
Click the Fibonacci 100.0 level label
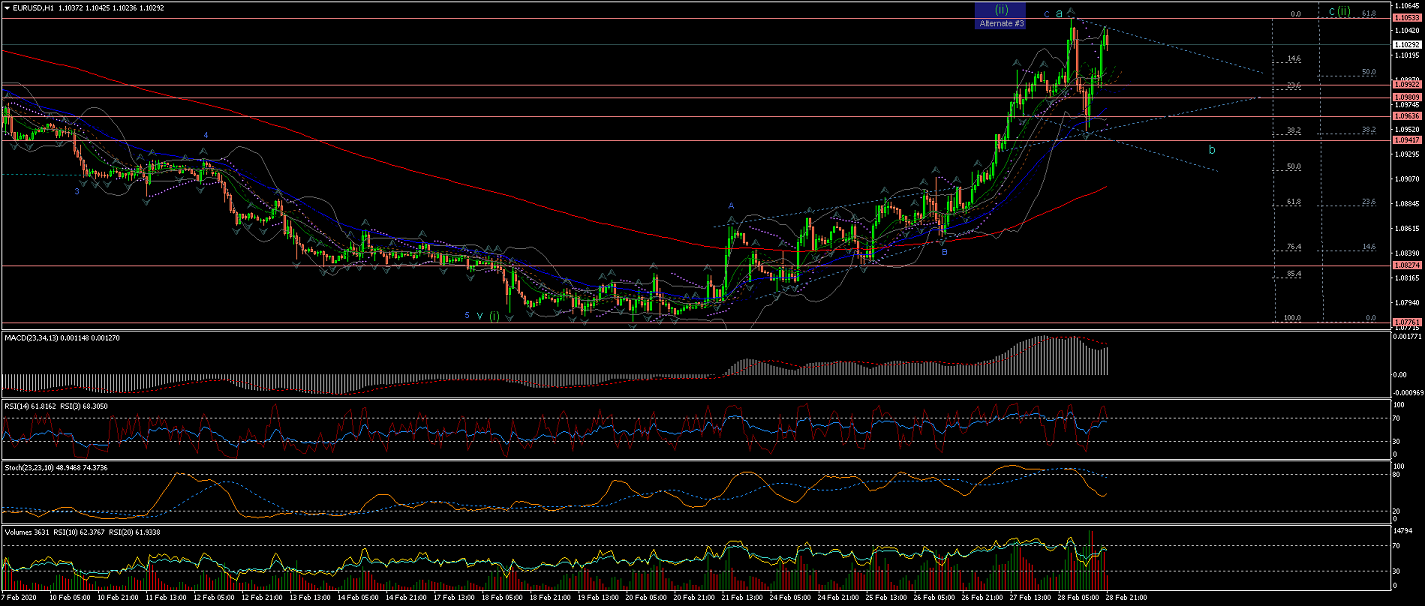pyautogui.click(x=1291, y=318)
